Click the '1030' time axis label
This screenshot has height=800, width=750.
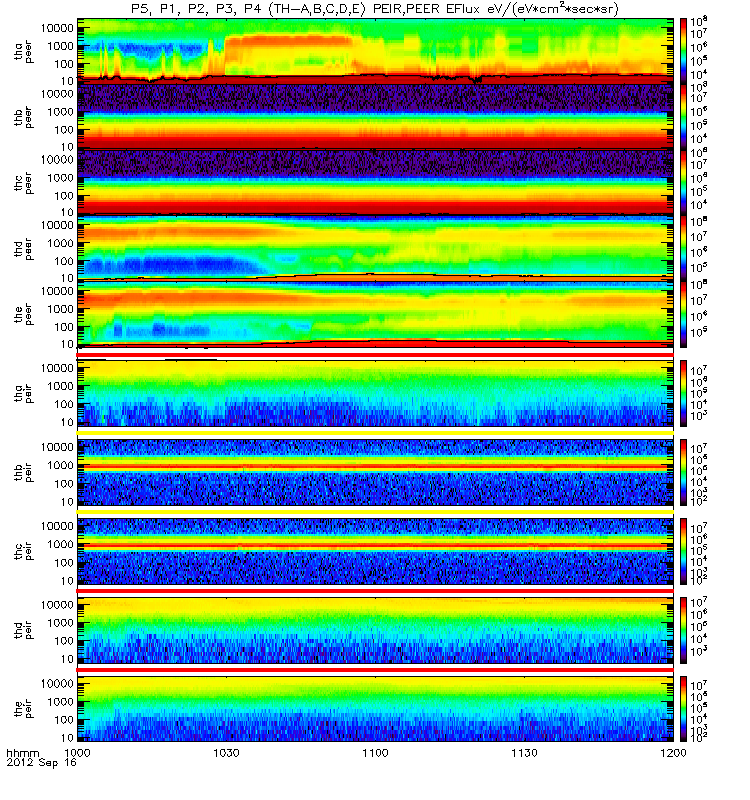click(226, 753)
